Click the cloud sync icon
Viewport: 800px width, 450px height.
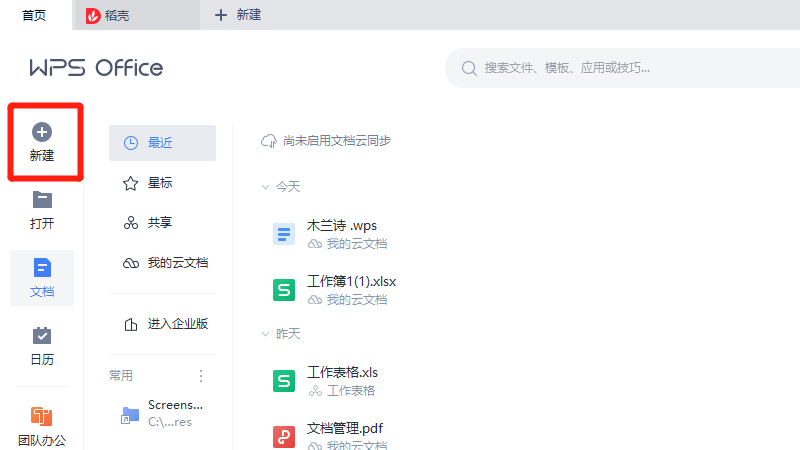(x=268, y=141)
